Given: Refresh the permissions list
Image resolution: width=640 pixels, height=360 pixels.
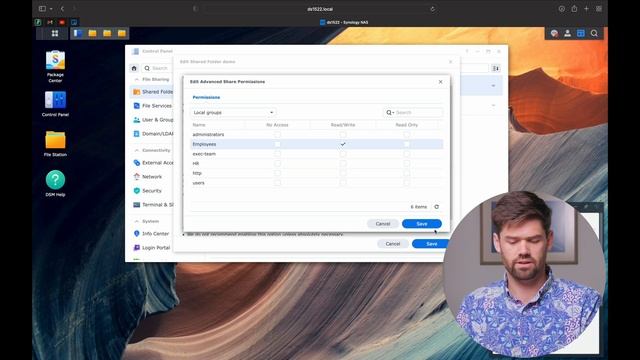Looking at the screenshot, I should click(436, 207).
